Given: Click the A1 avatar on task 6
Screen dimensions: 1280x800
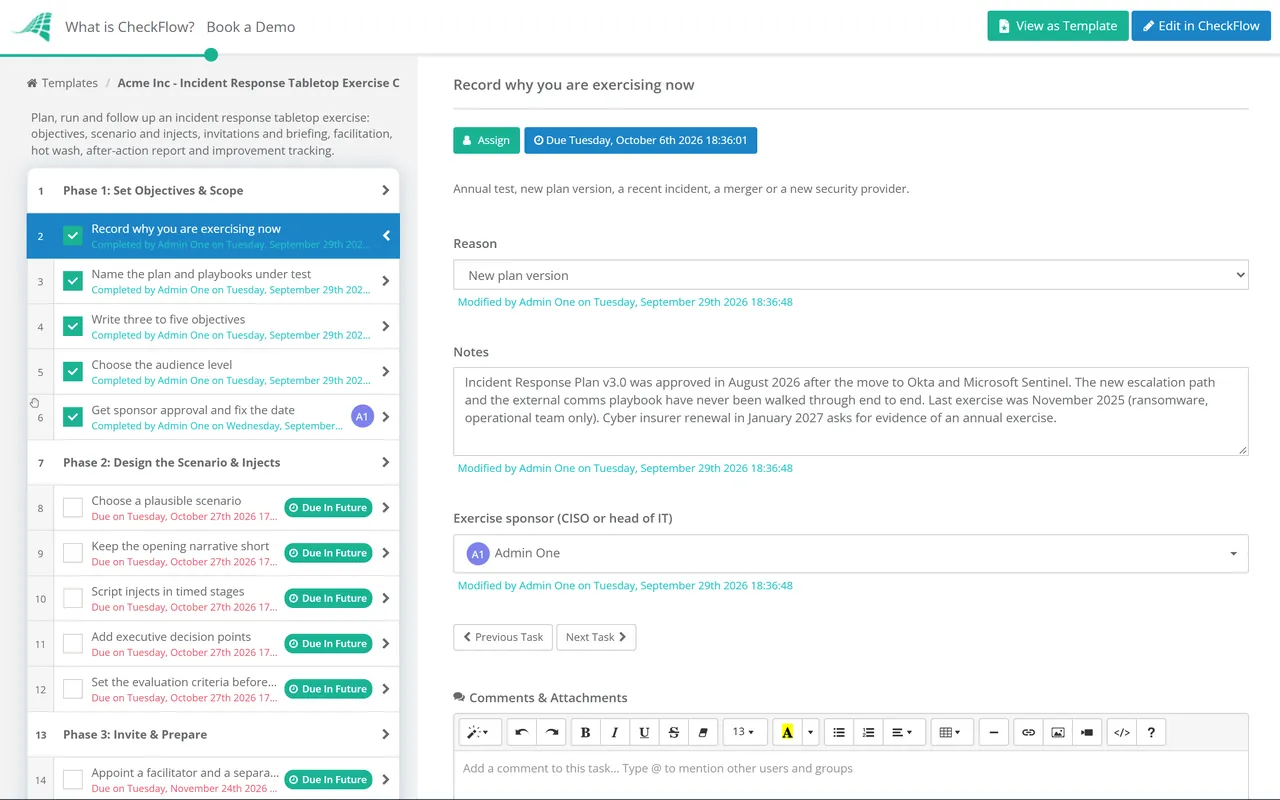Looking at the screenshot, I should click(x=362, y=417).
